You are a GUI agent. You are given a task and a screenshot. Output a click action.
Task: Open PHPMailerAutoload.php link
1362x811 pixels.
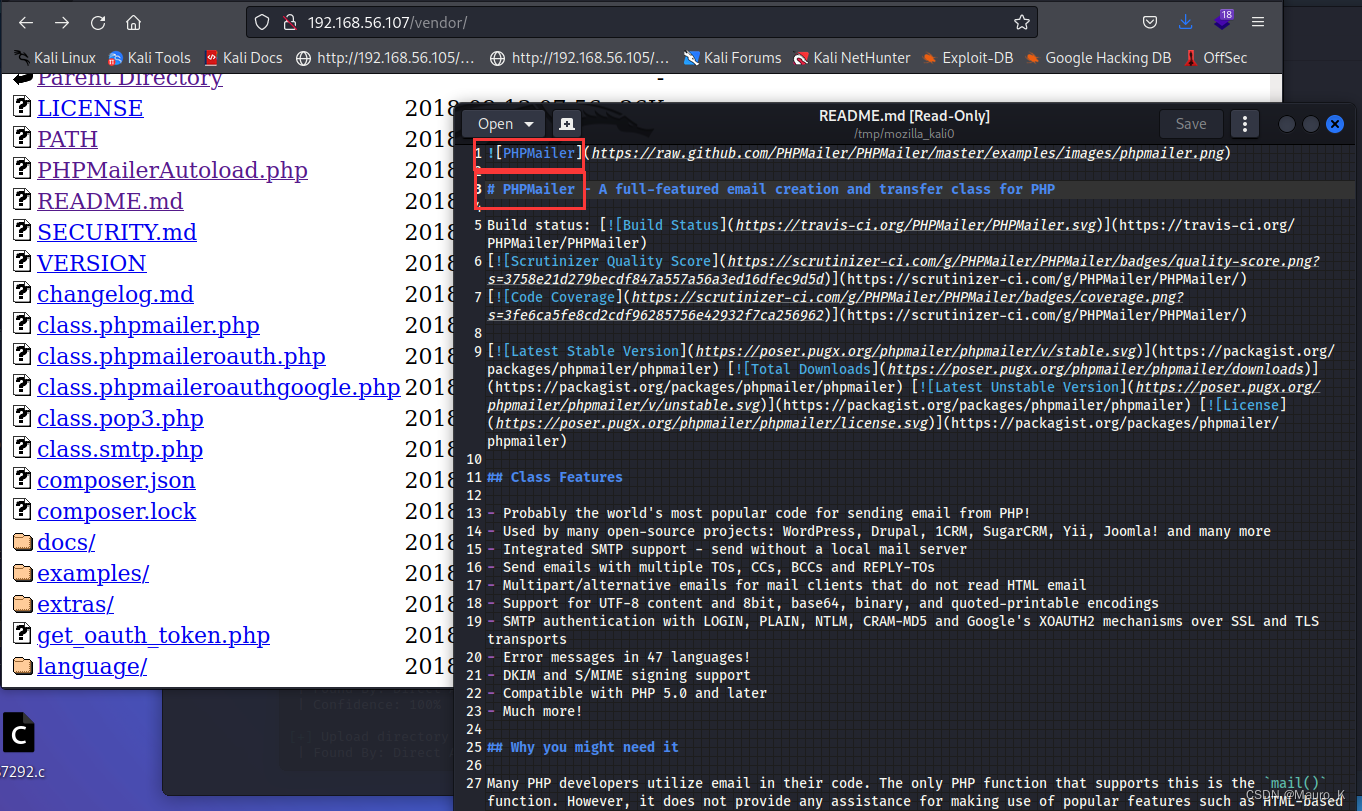pyautogui.click(x=172, y=170)
